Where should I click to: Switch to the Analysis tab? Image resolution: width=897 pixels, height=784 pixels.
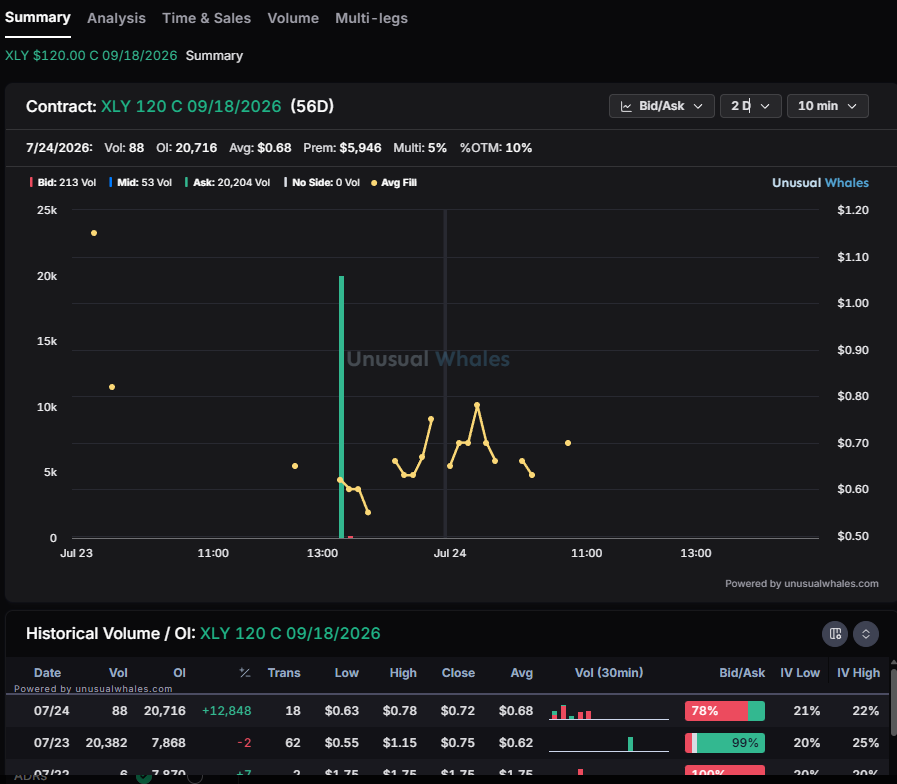[116, 18]
